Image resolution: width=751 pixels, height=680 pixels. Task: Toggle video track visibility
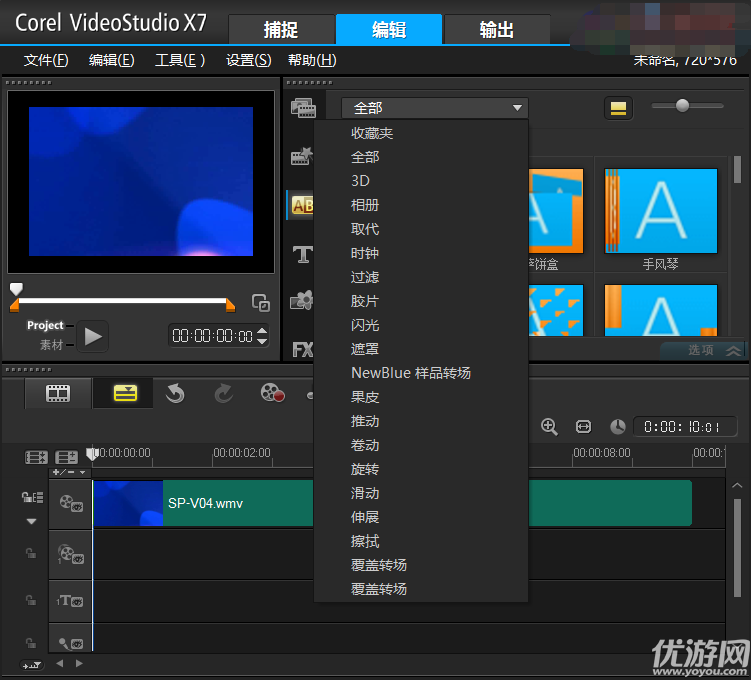tap(71, 504)
